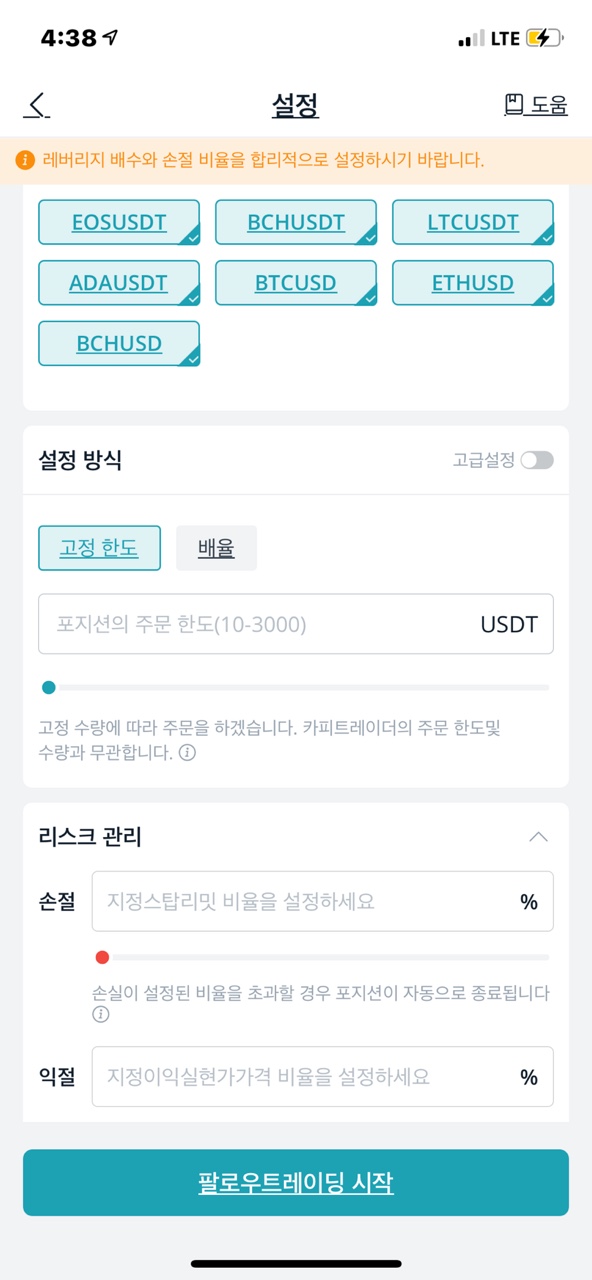Screen dimensions: 592x1280
Task: Deselect the BTCUSD trading pair
Action: coord(296,283)
